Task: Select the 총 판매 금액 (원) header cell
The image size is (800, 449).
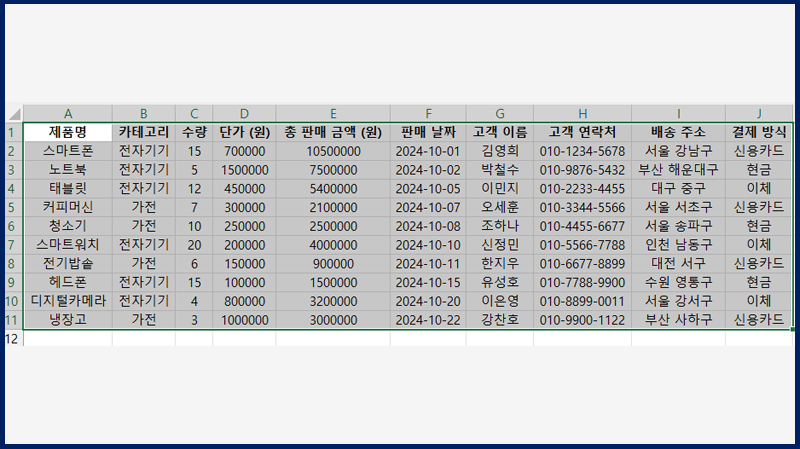Action: point(333,133)
